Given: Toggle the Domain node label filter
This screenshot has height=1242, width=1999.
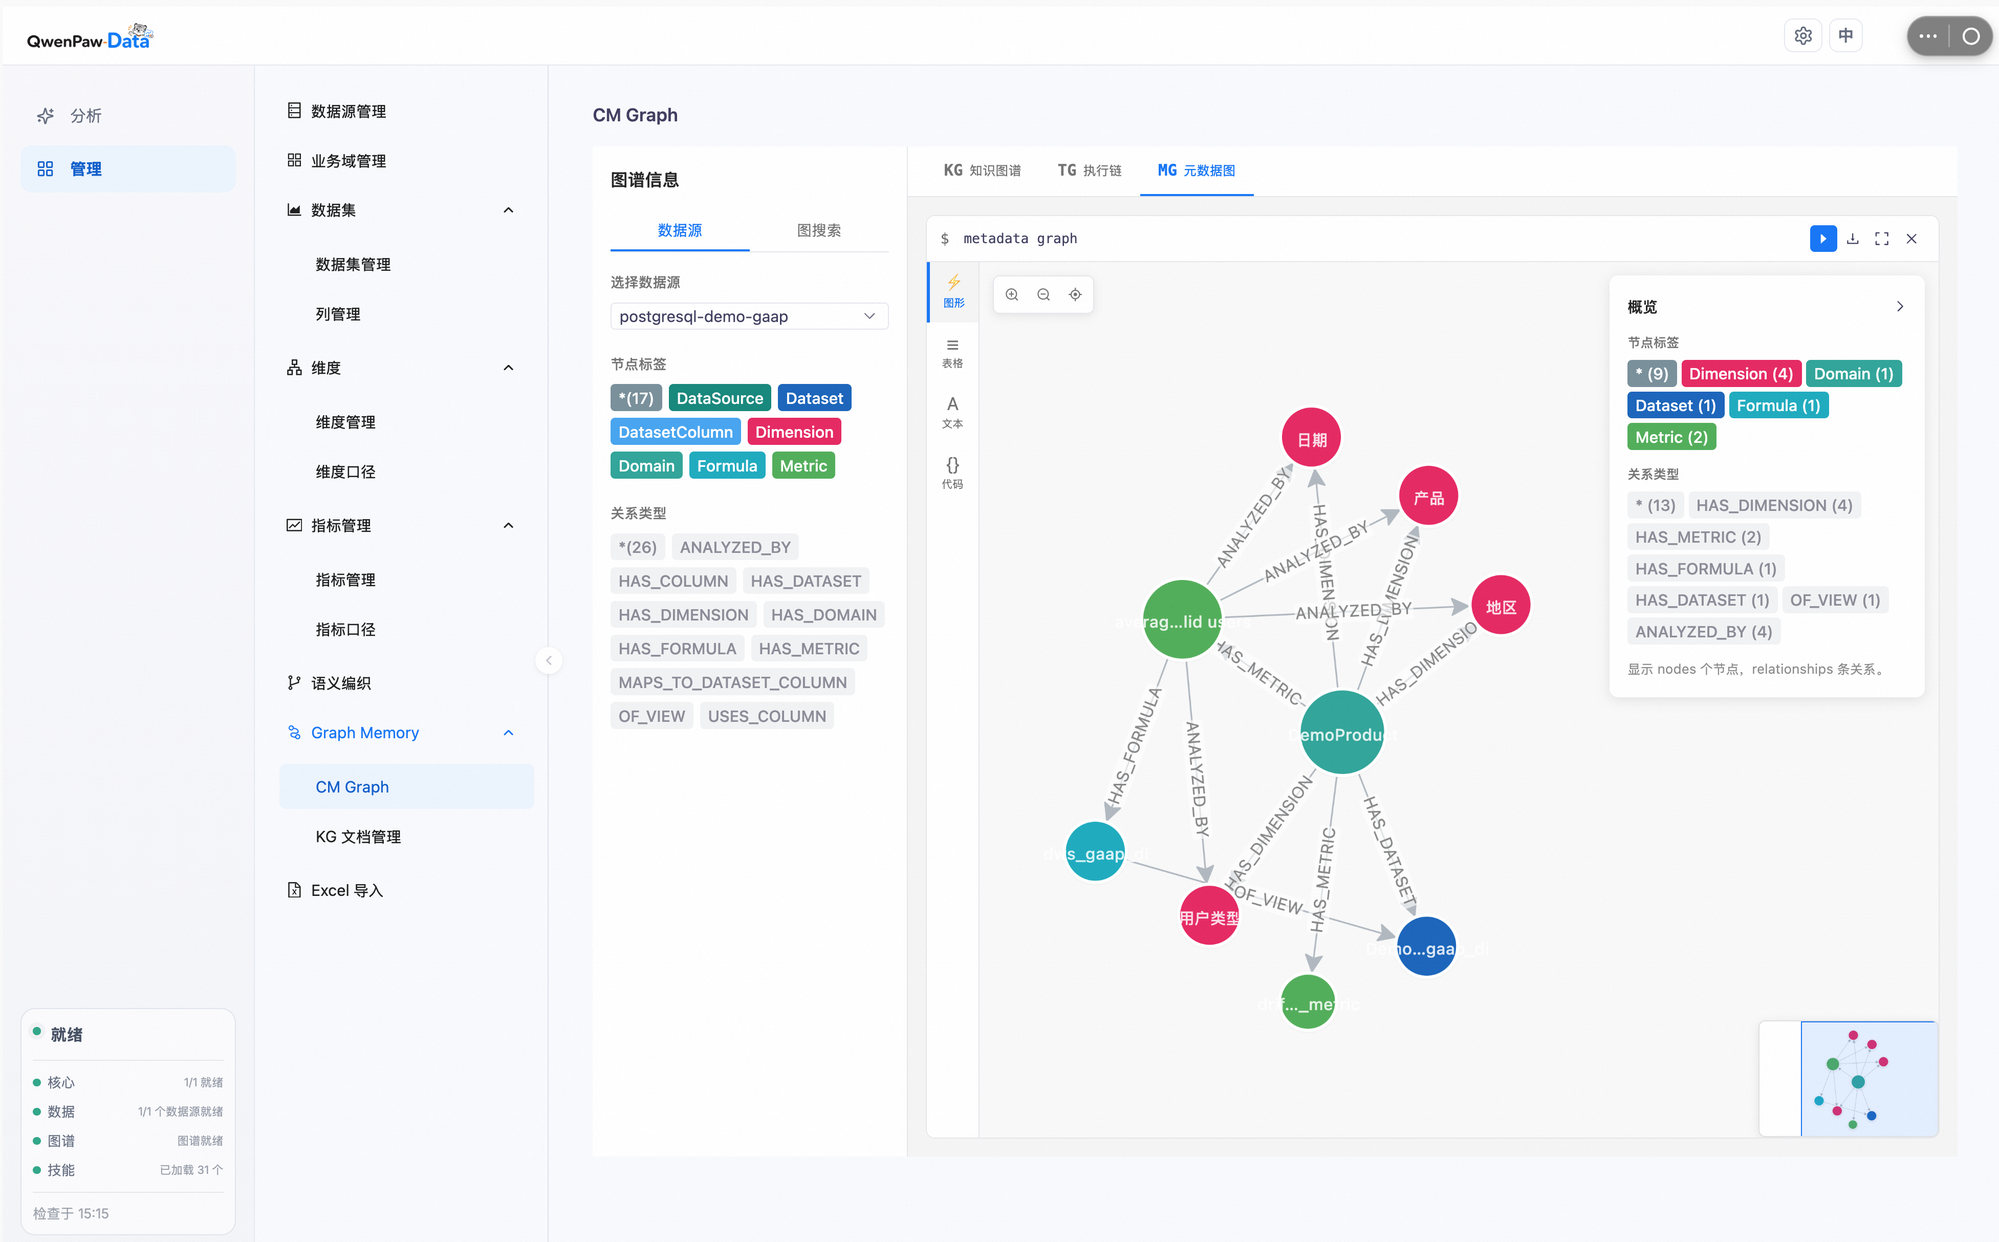Looking at the screenshot, I should (646, 466).
